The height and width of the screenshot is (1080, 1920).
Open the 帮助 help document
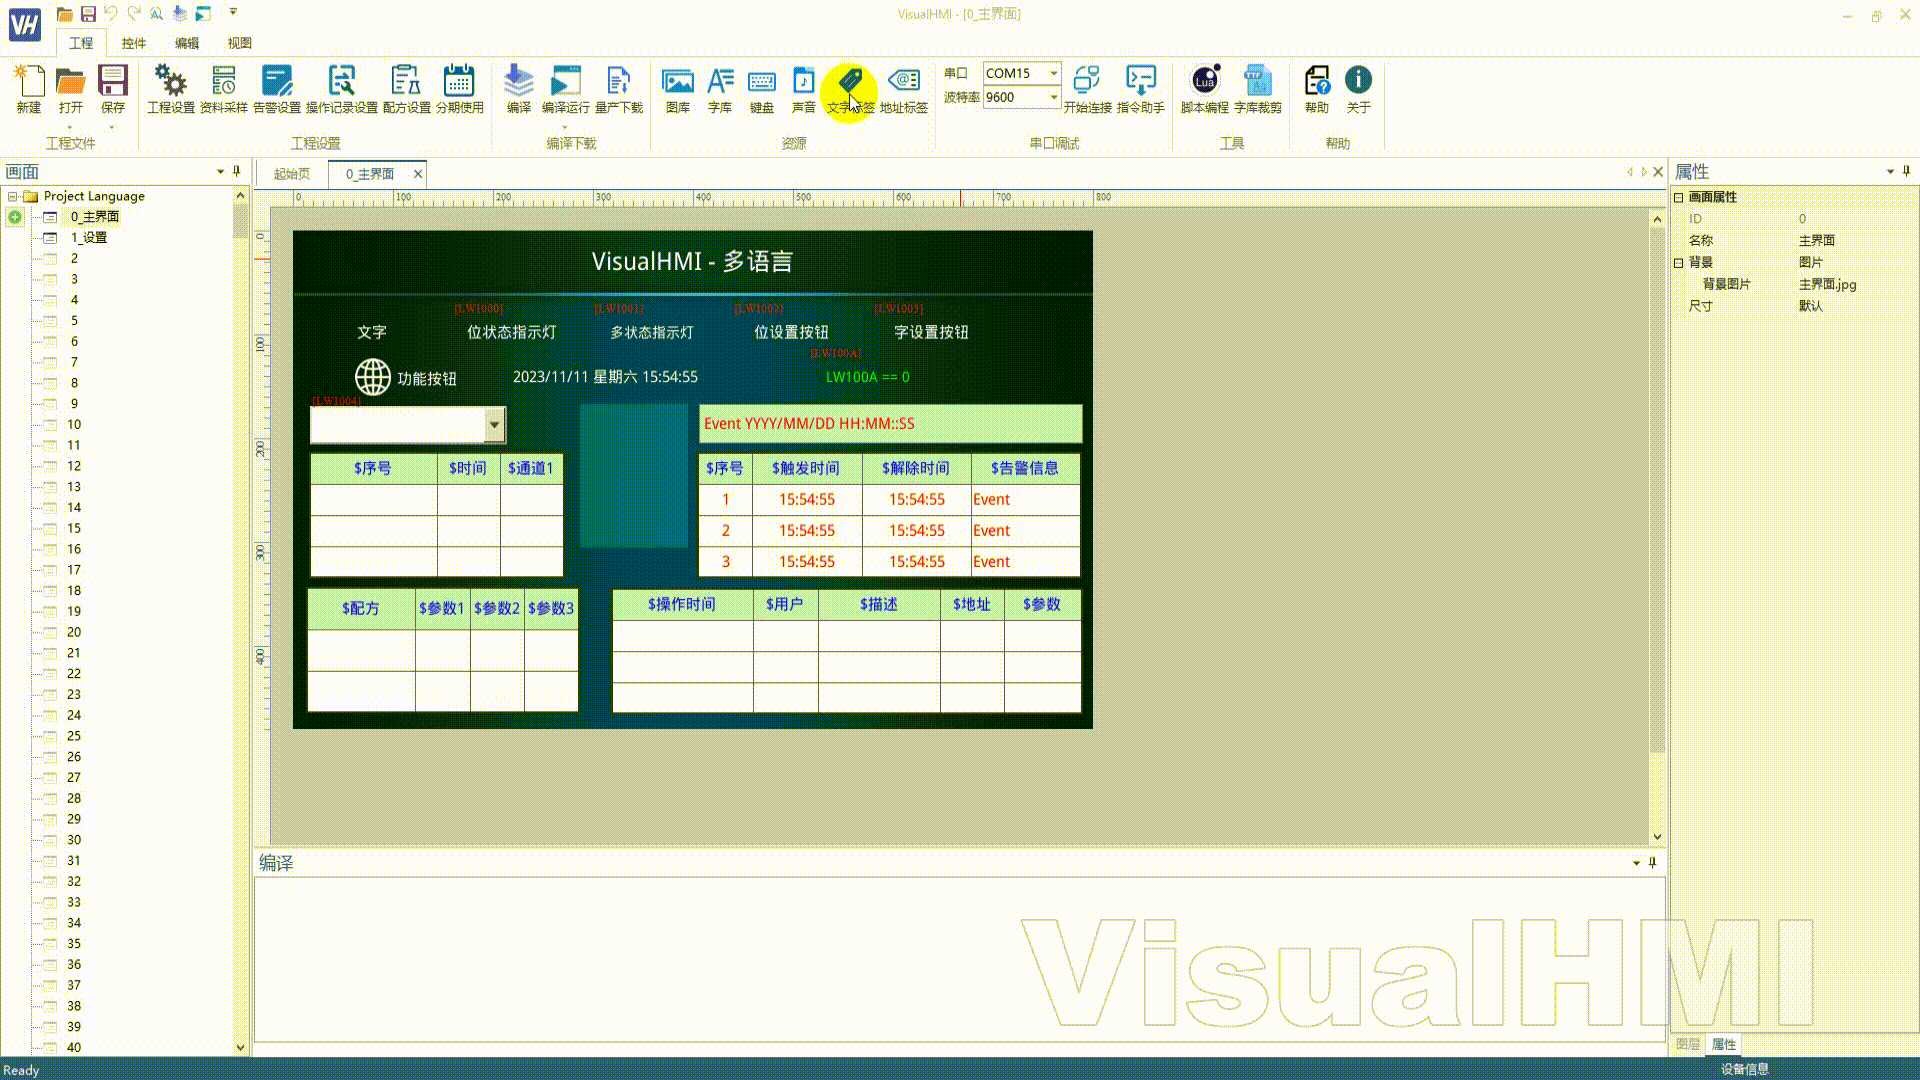(x=1317, y=89)
